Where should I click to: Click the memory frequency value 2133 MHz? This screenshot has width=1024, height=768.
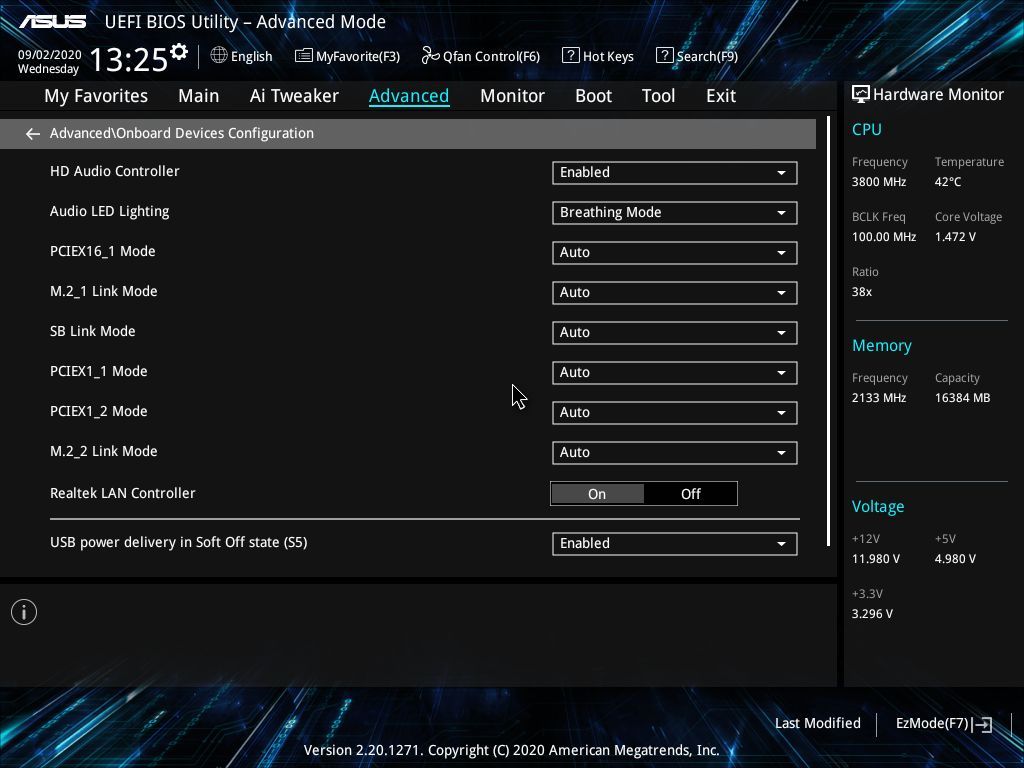tap(879, 398)
